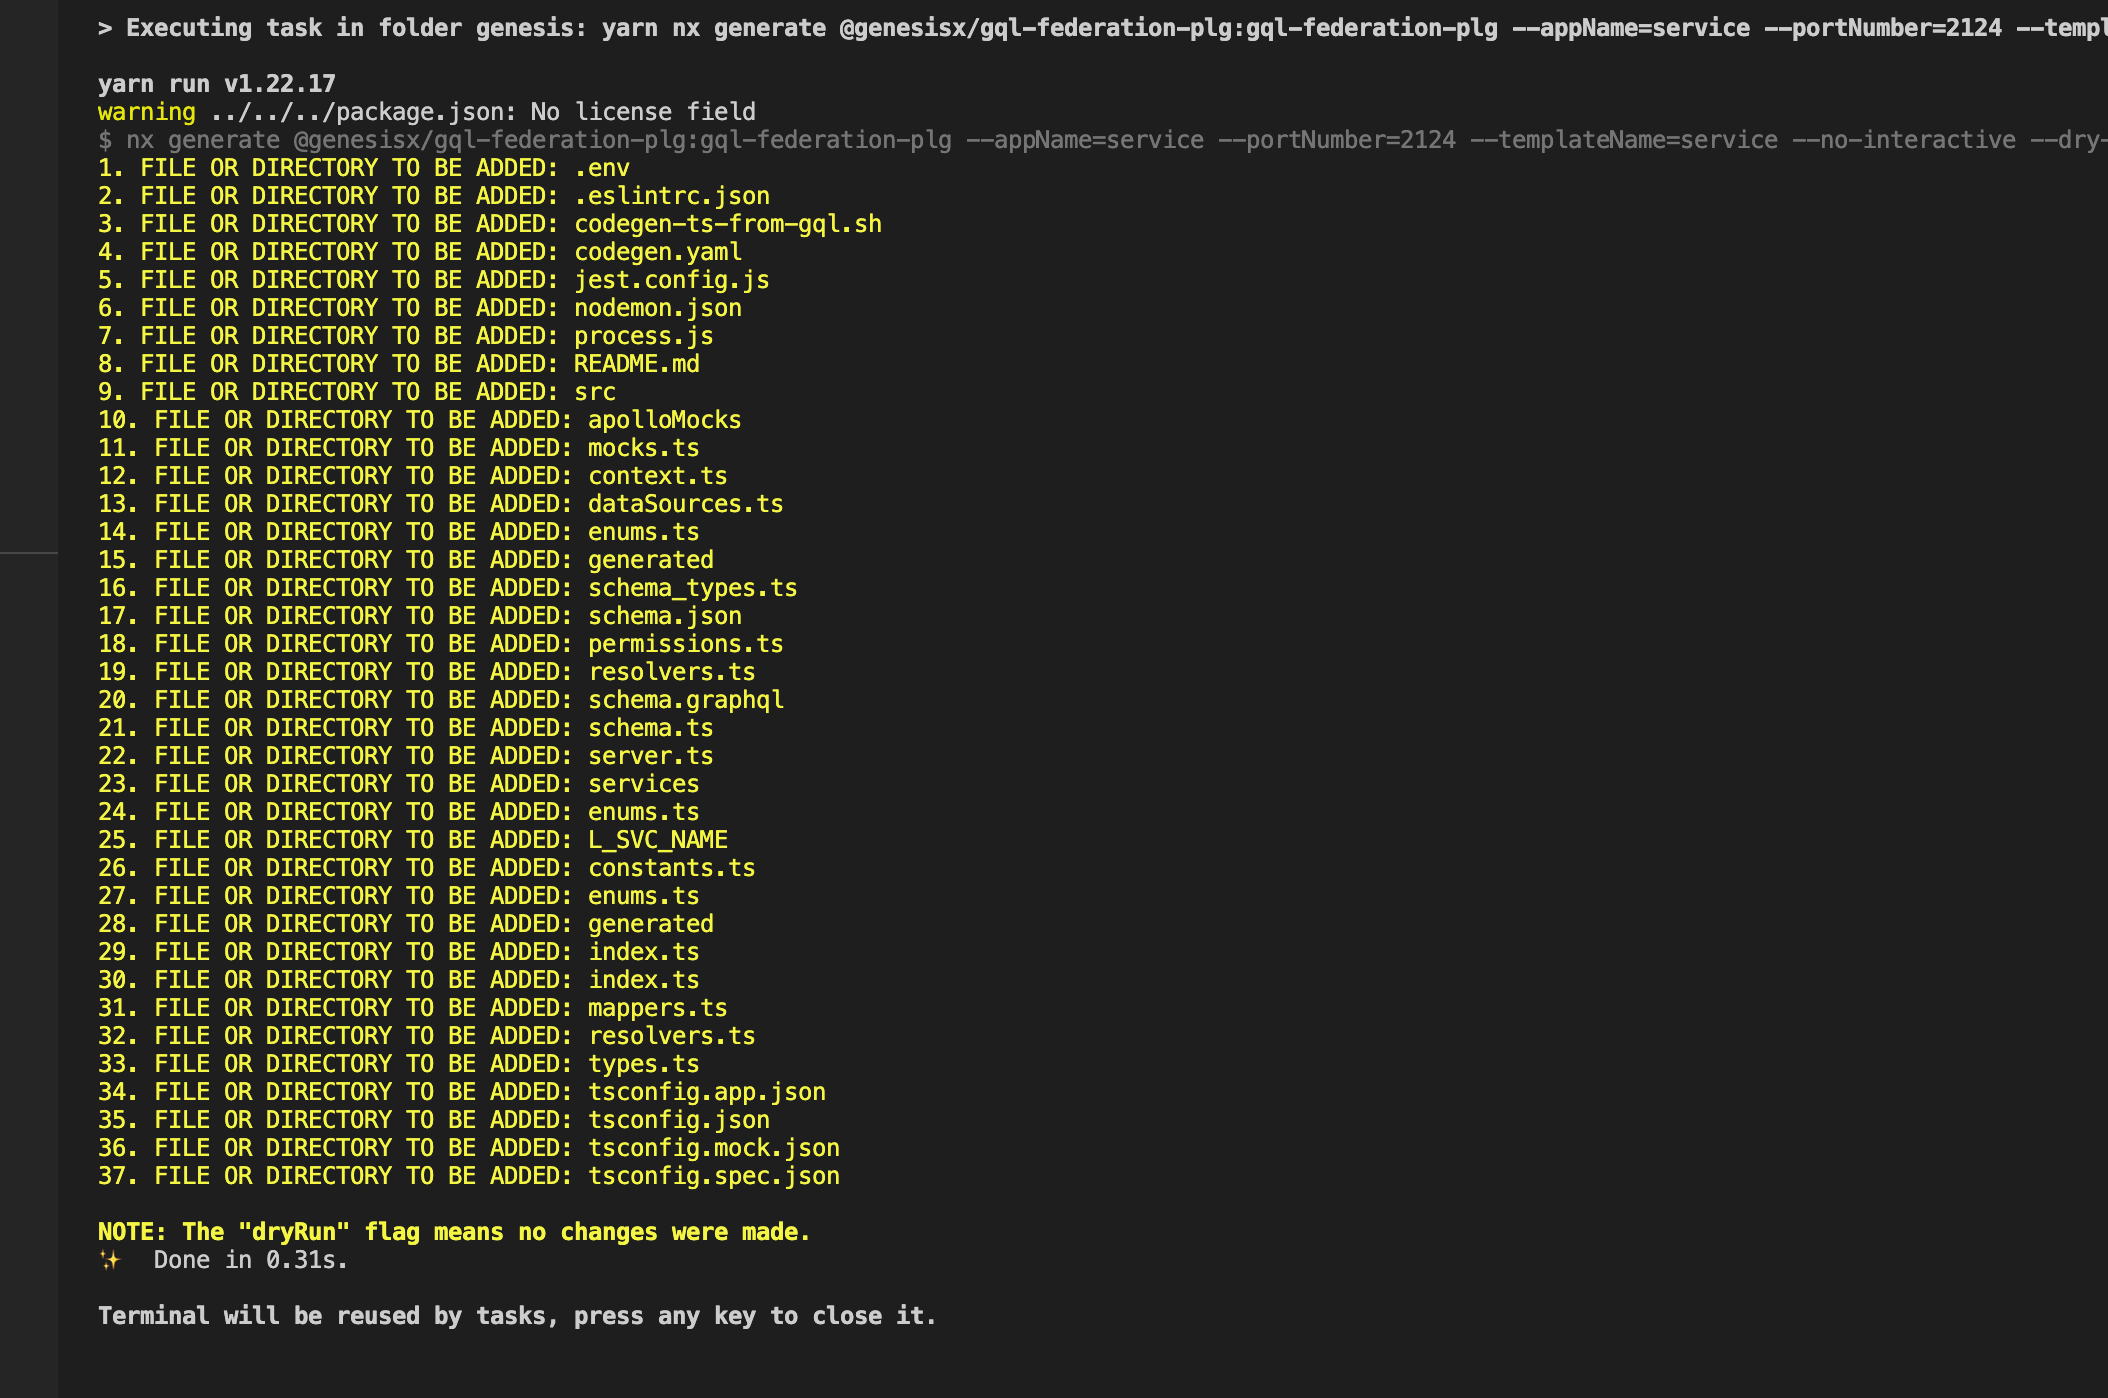Click 'src' directory entry on line 9

point(595,392)
